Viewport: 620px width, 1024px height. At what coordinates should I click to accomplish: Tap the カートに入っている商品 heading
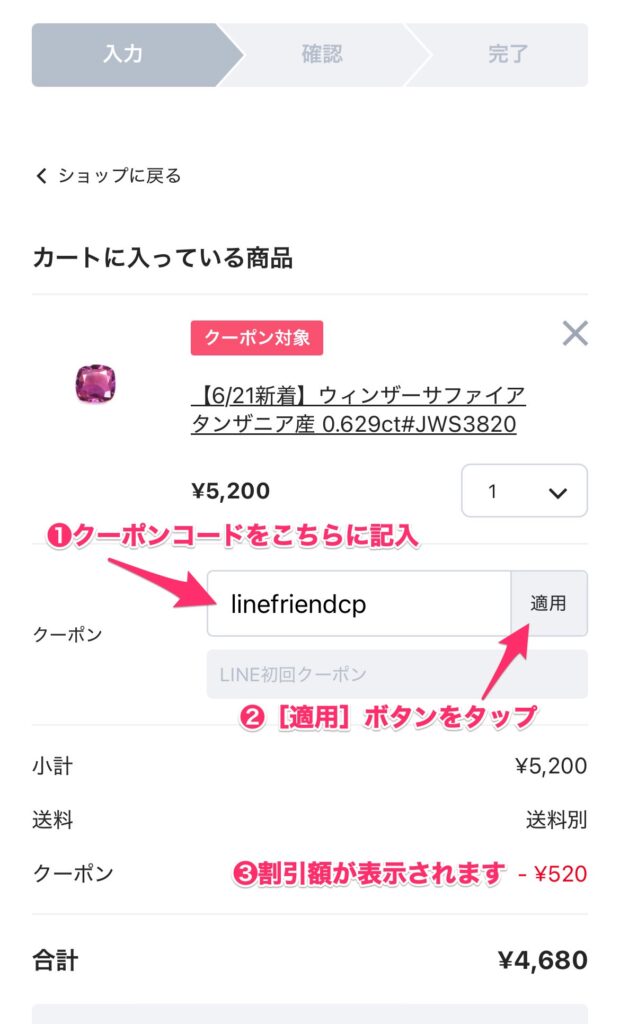click(163, 258)
